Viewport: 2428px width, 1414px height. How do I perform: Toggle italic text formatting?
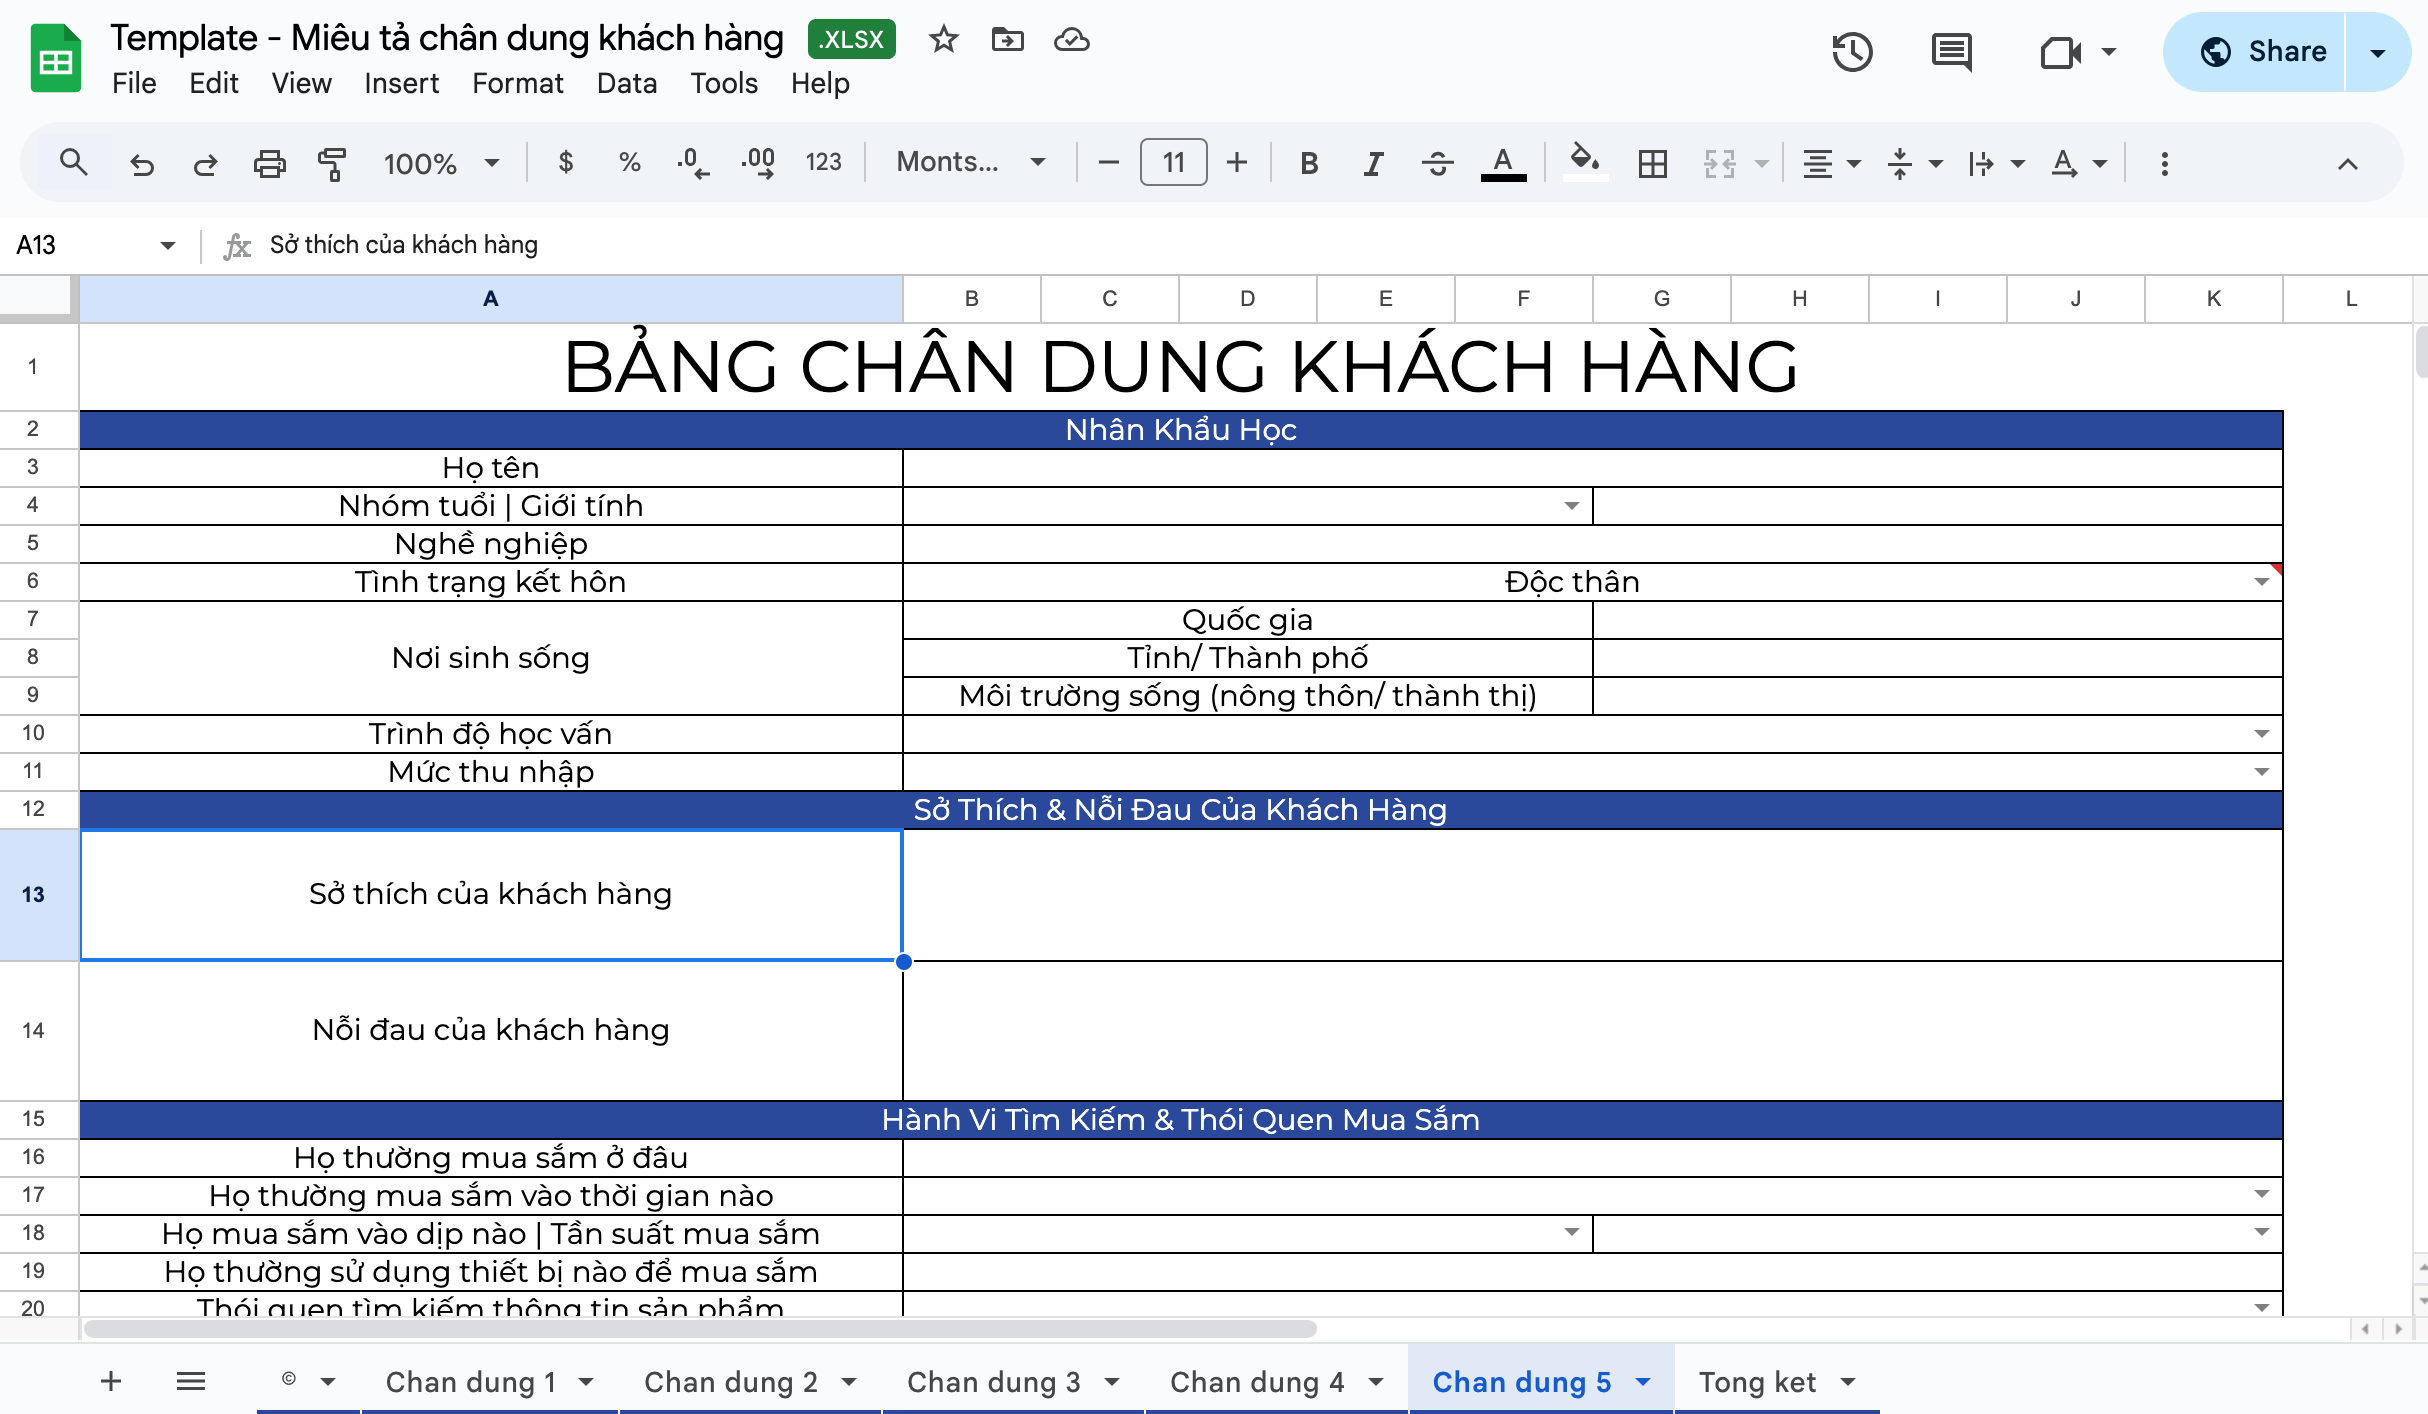coord(1373,163)
